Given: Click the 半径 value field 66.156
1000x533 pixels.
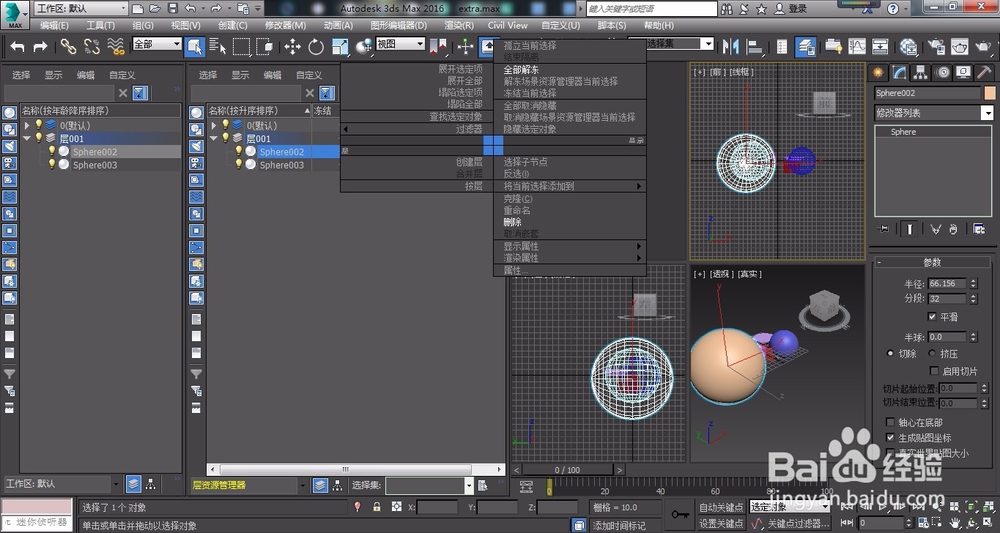Looking at the screenshot, I should click(948, 283).
